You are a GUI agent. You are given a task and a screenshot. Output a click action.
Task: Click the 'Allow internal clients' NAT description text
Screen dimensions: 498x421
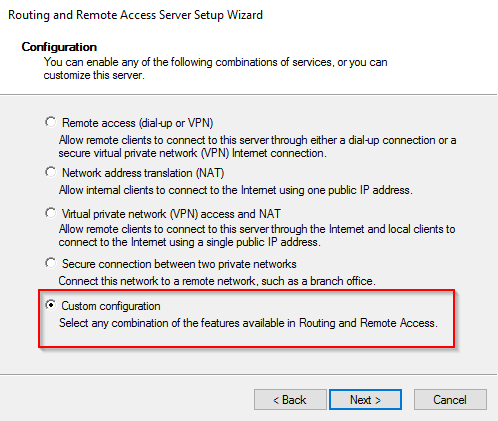point(236,190)
